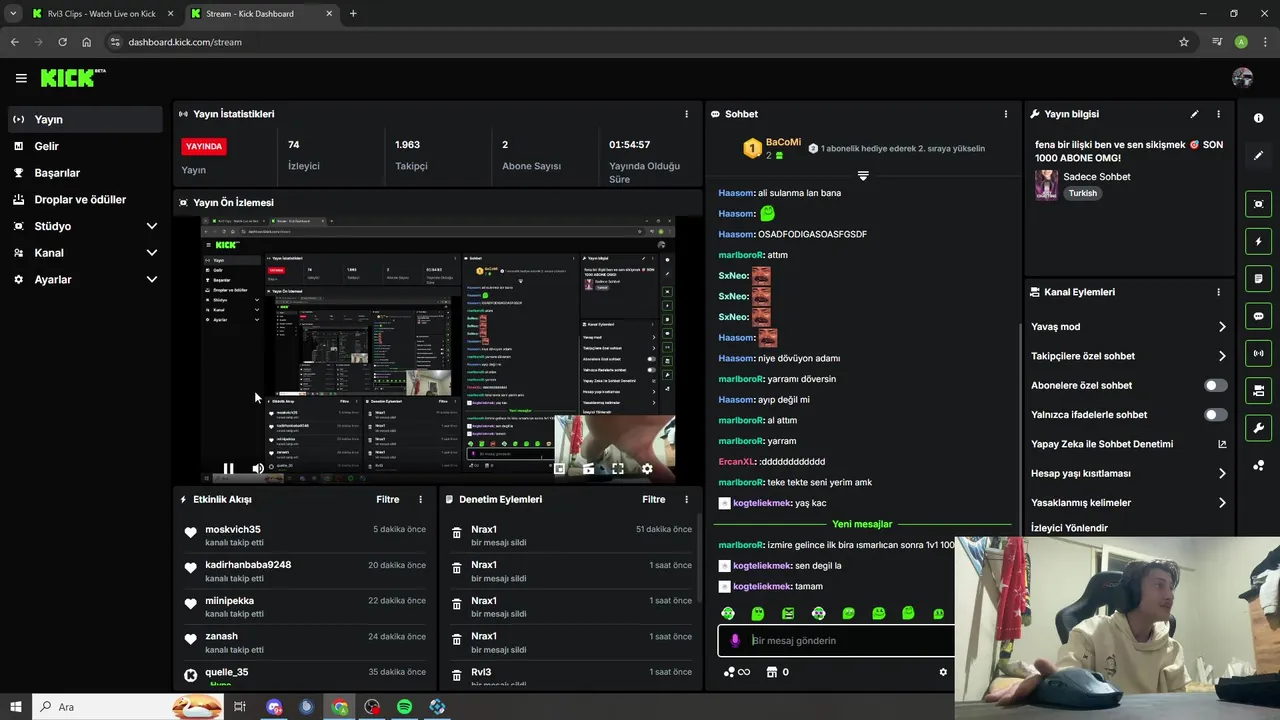Open the Yayın page in the sidebar
Image resolution: width=1280 pixels, height=720 pixels.
84,119
